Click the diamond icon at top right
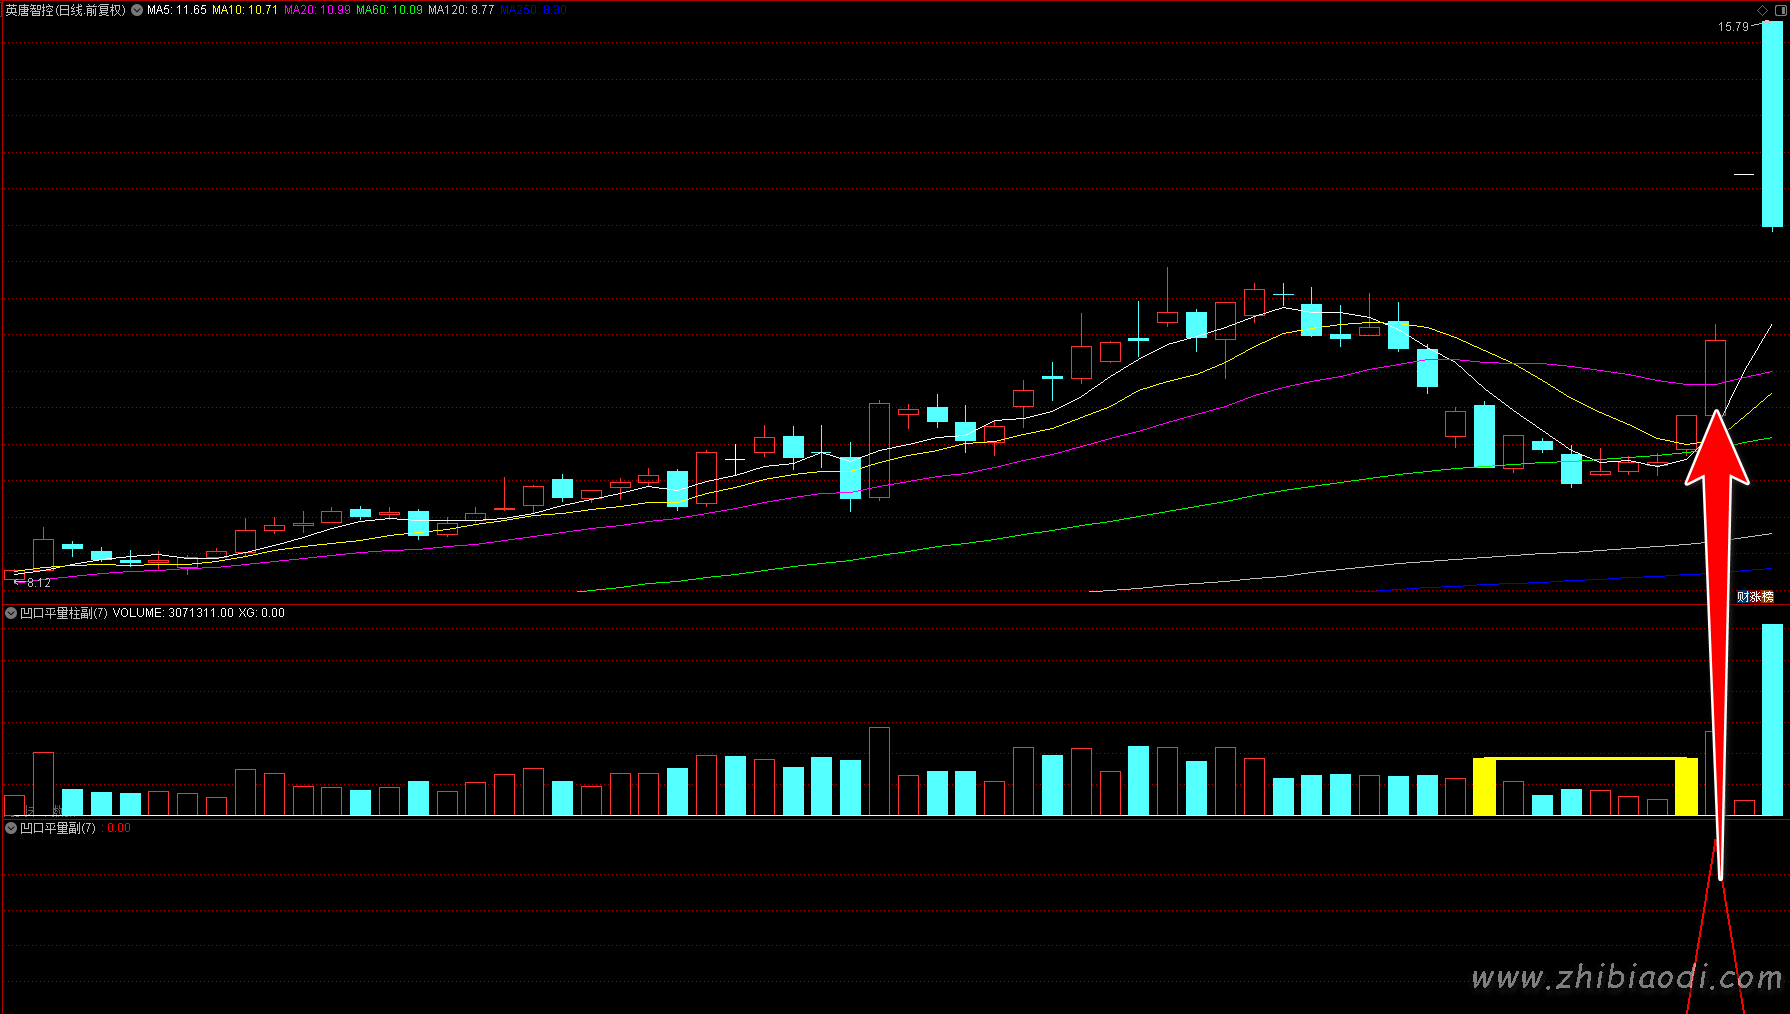 tap(1762, 10)
